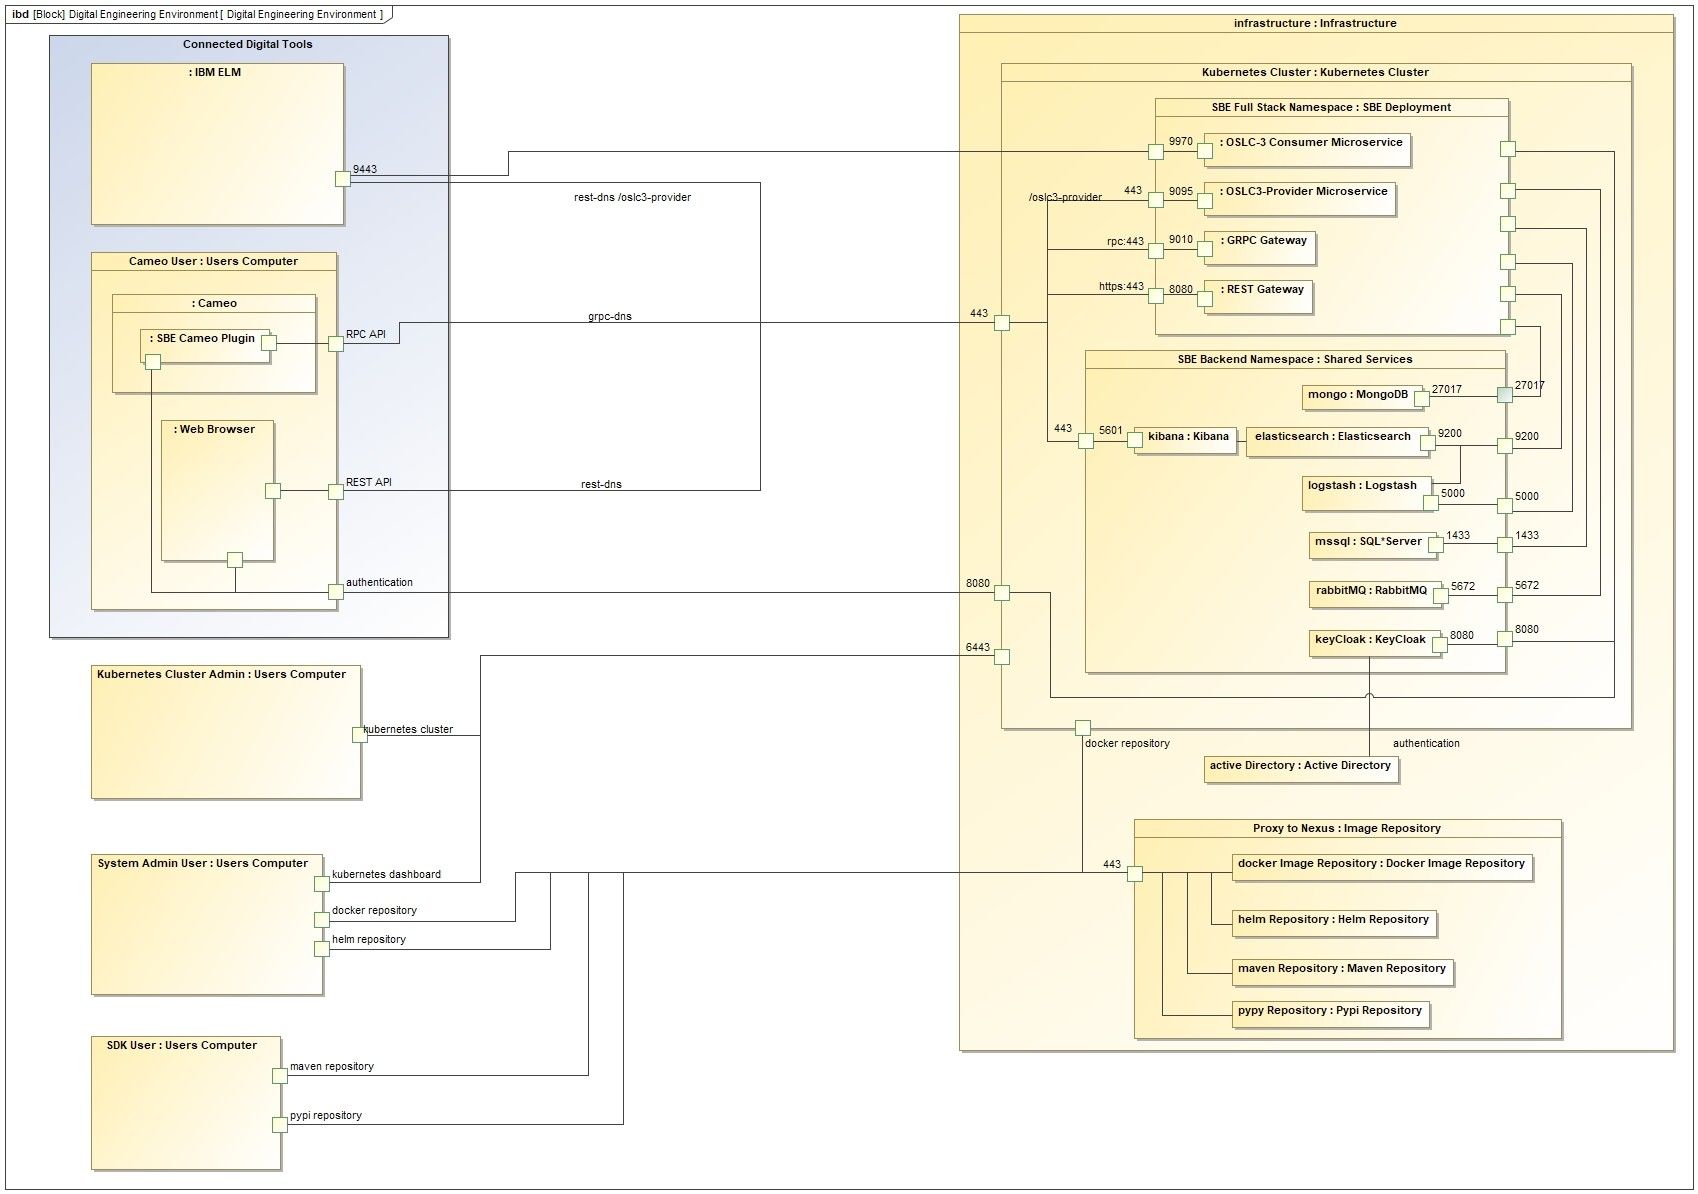This screenshot has width=1698, height=1194.
Task: Click the grpc-dns connector label
Action: pyautogui.click(x=612, y=317)
